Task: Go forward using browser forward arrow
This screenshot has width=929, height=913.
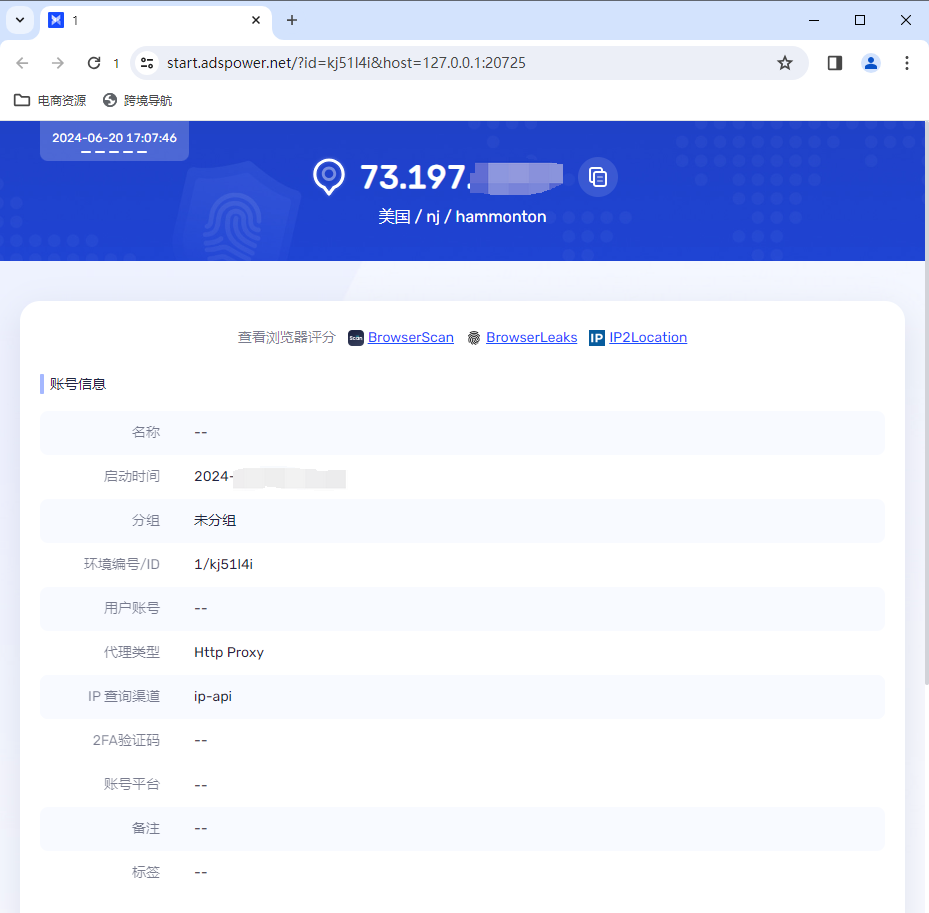Action: (x=57, y=63)
